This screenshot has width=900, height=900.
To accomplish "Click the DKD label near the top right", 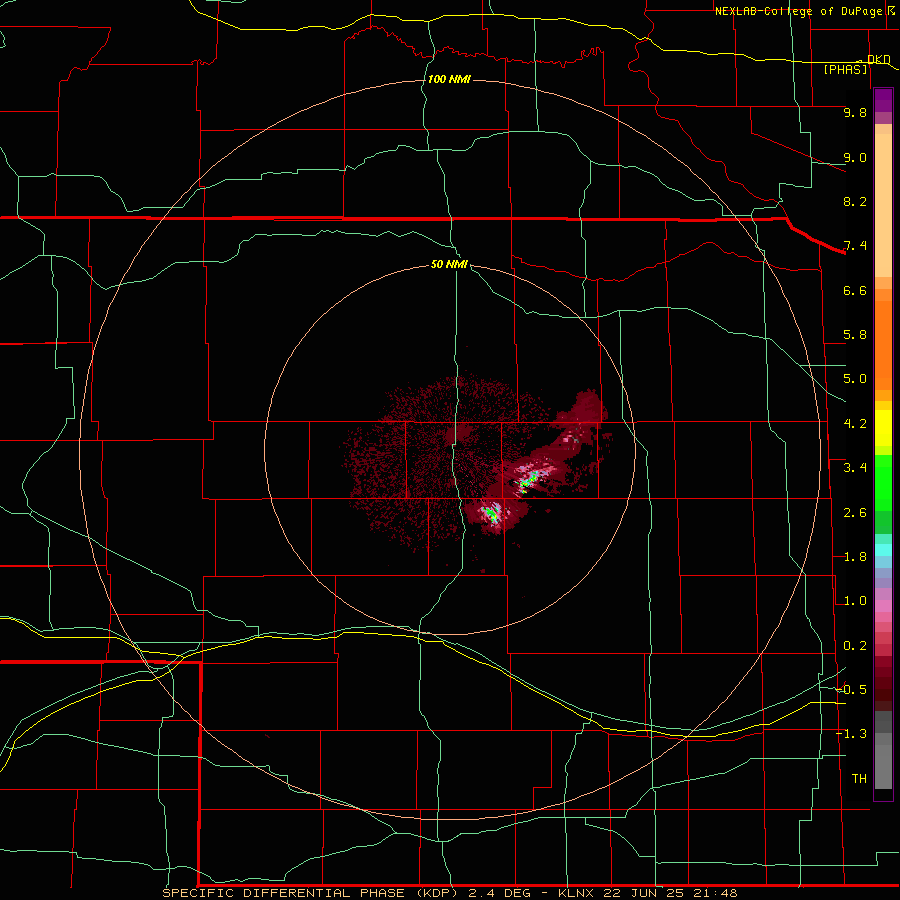I will coord(878,59).
